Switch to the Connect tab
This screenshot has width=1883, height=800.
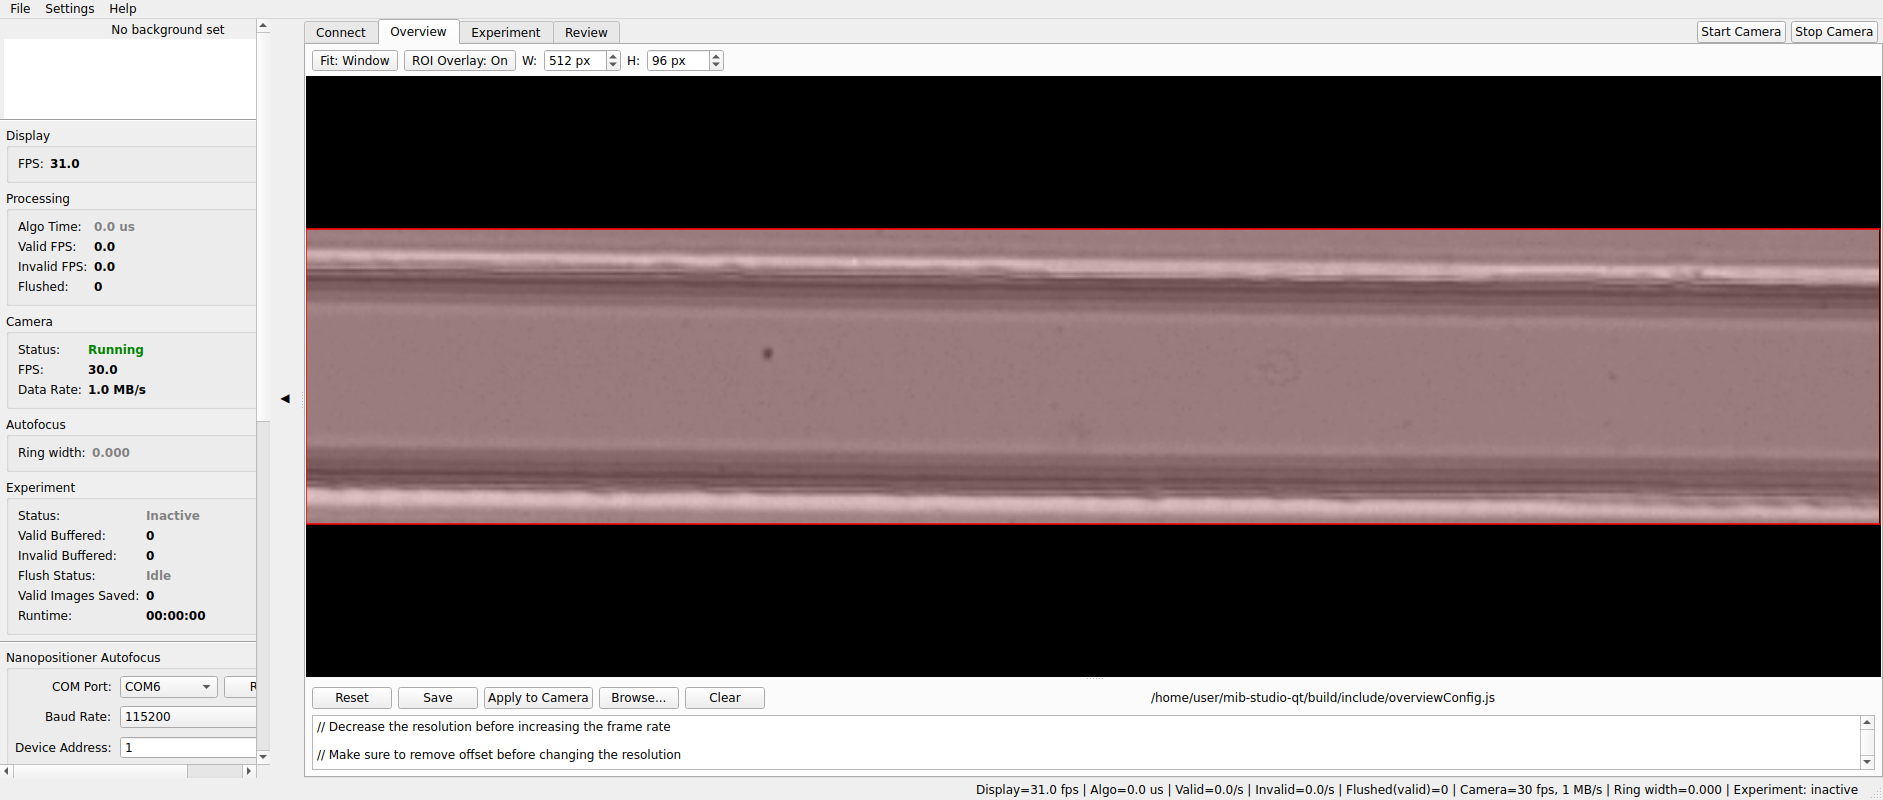[341, 32]
